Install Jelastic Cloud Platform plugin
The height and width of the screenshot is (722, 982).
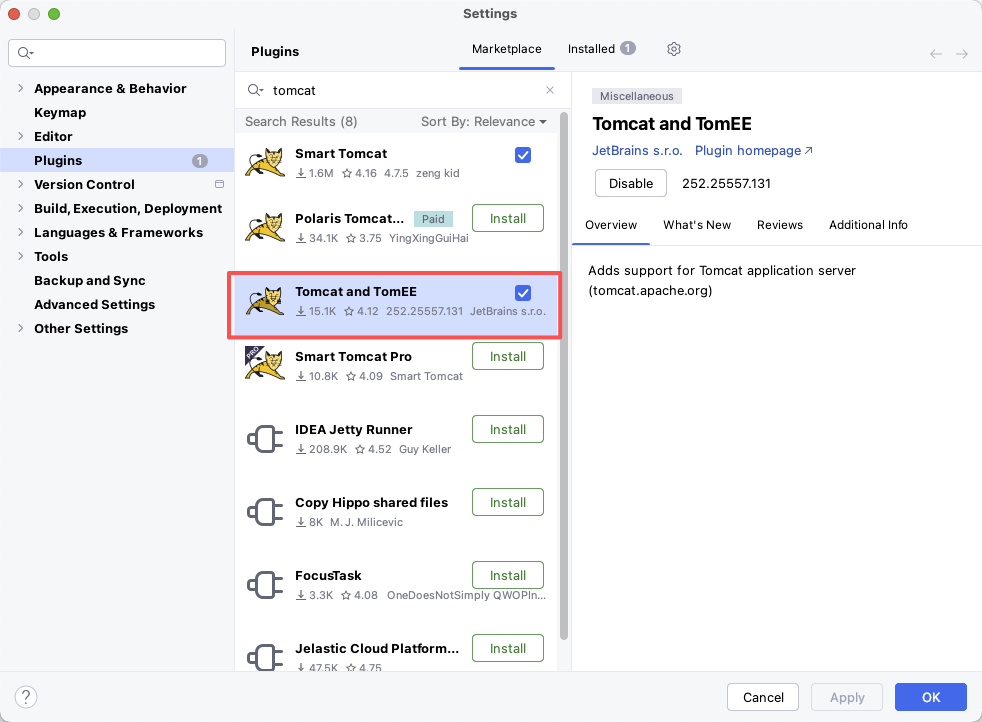508,649
